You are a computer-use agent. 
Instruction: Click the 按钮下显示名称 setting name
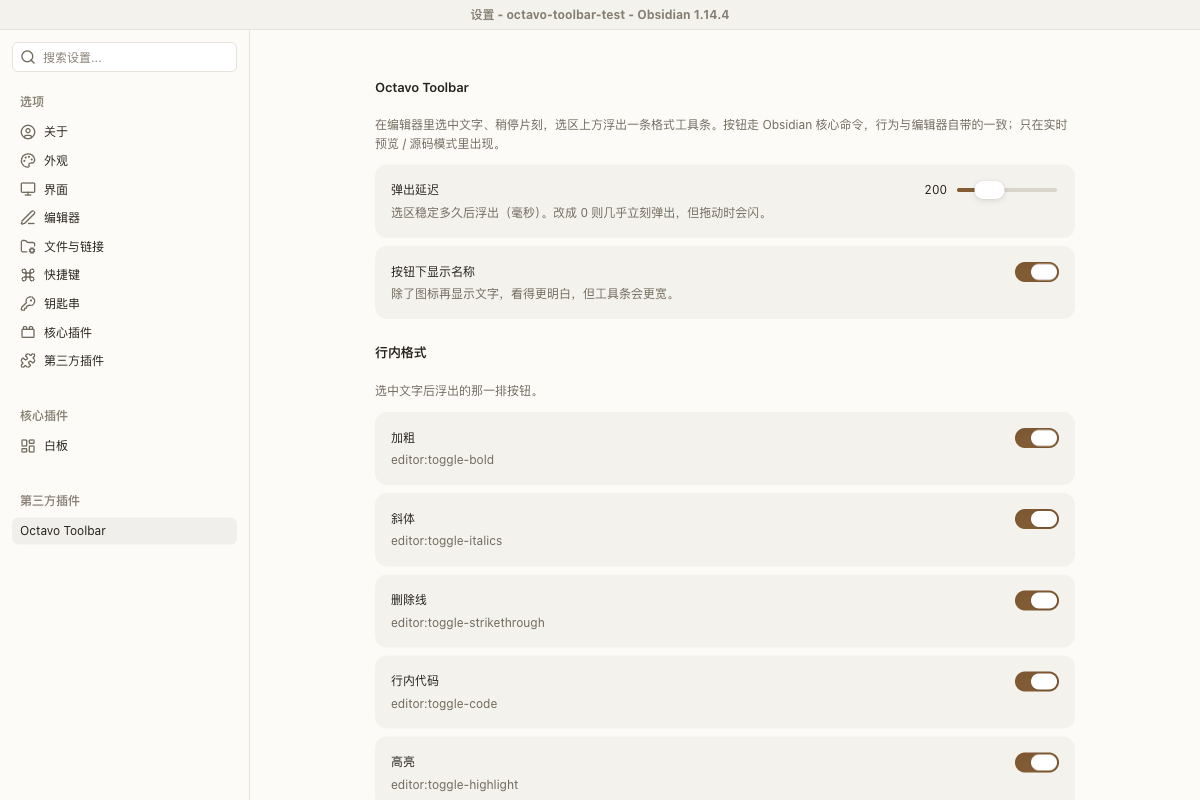tap(433, 272)
